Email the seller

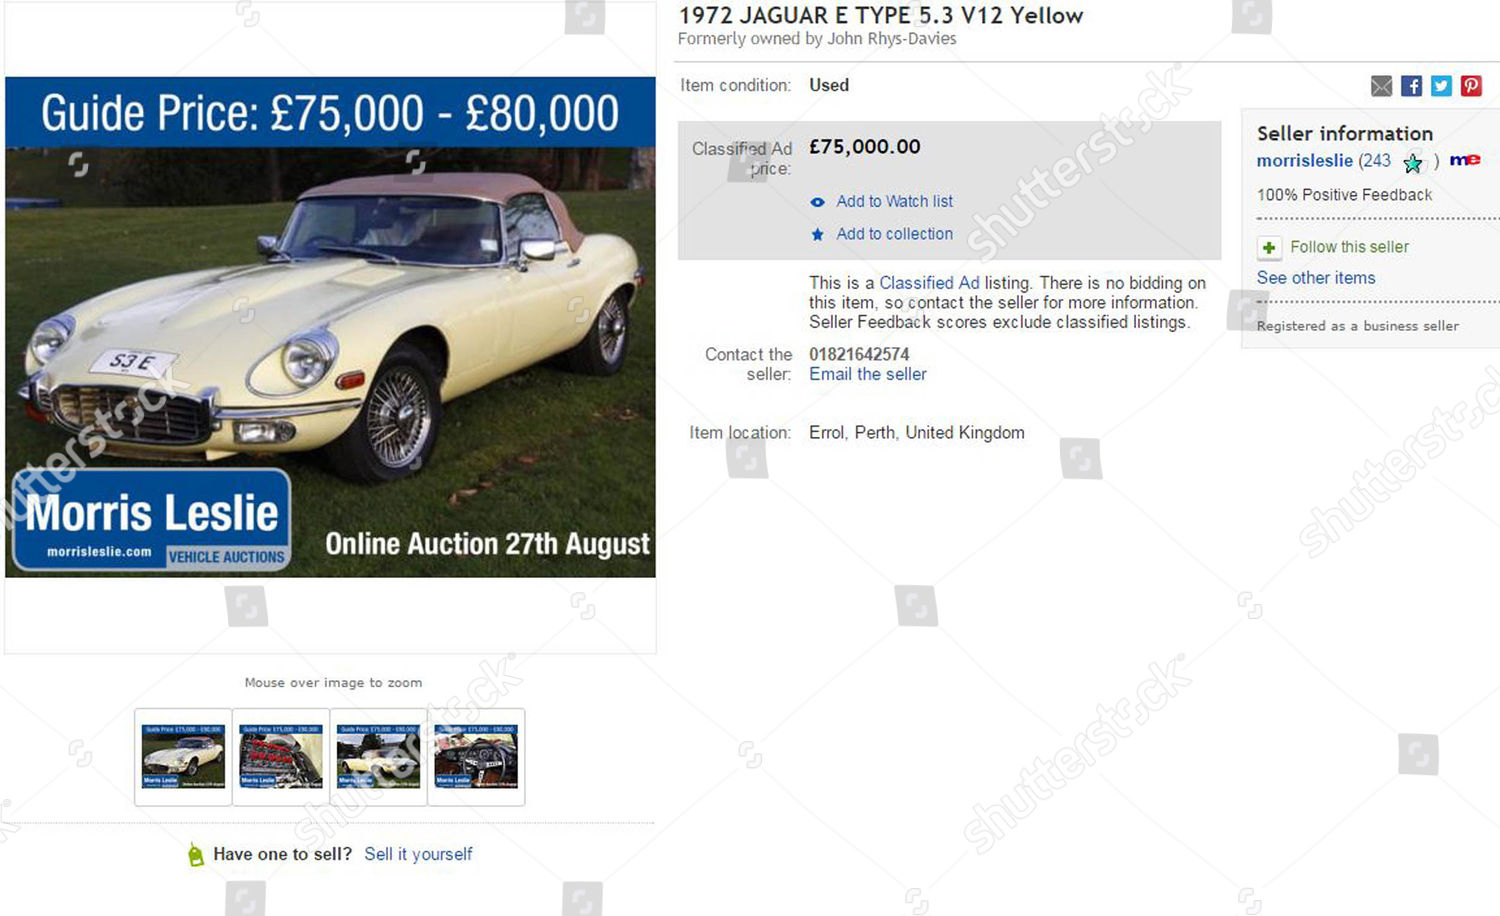coord(867,374)
